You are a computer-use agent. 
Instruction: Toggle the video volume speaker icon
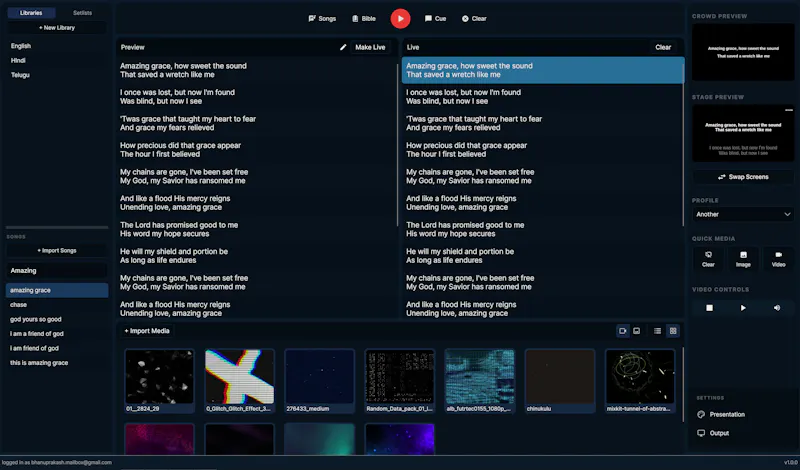(x=777, y=308)
